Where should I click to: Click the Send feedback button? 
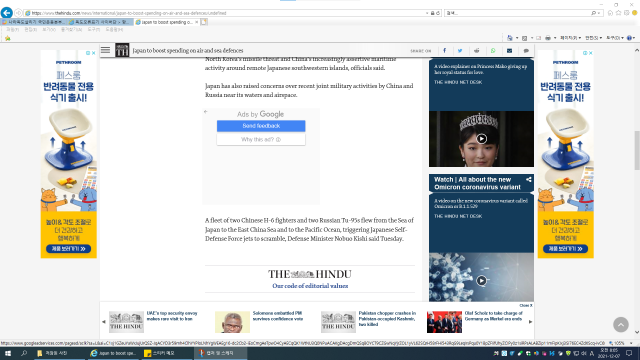261,126
